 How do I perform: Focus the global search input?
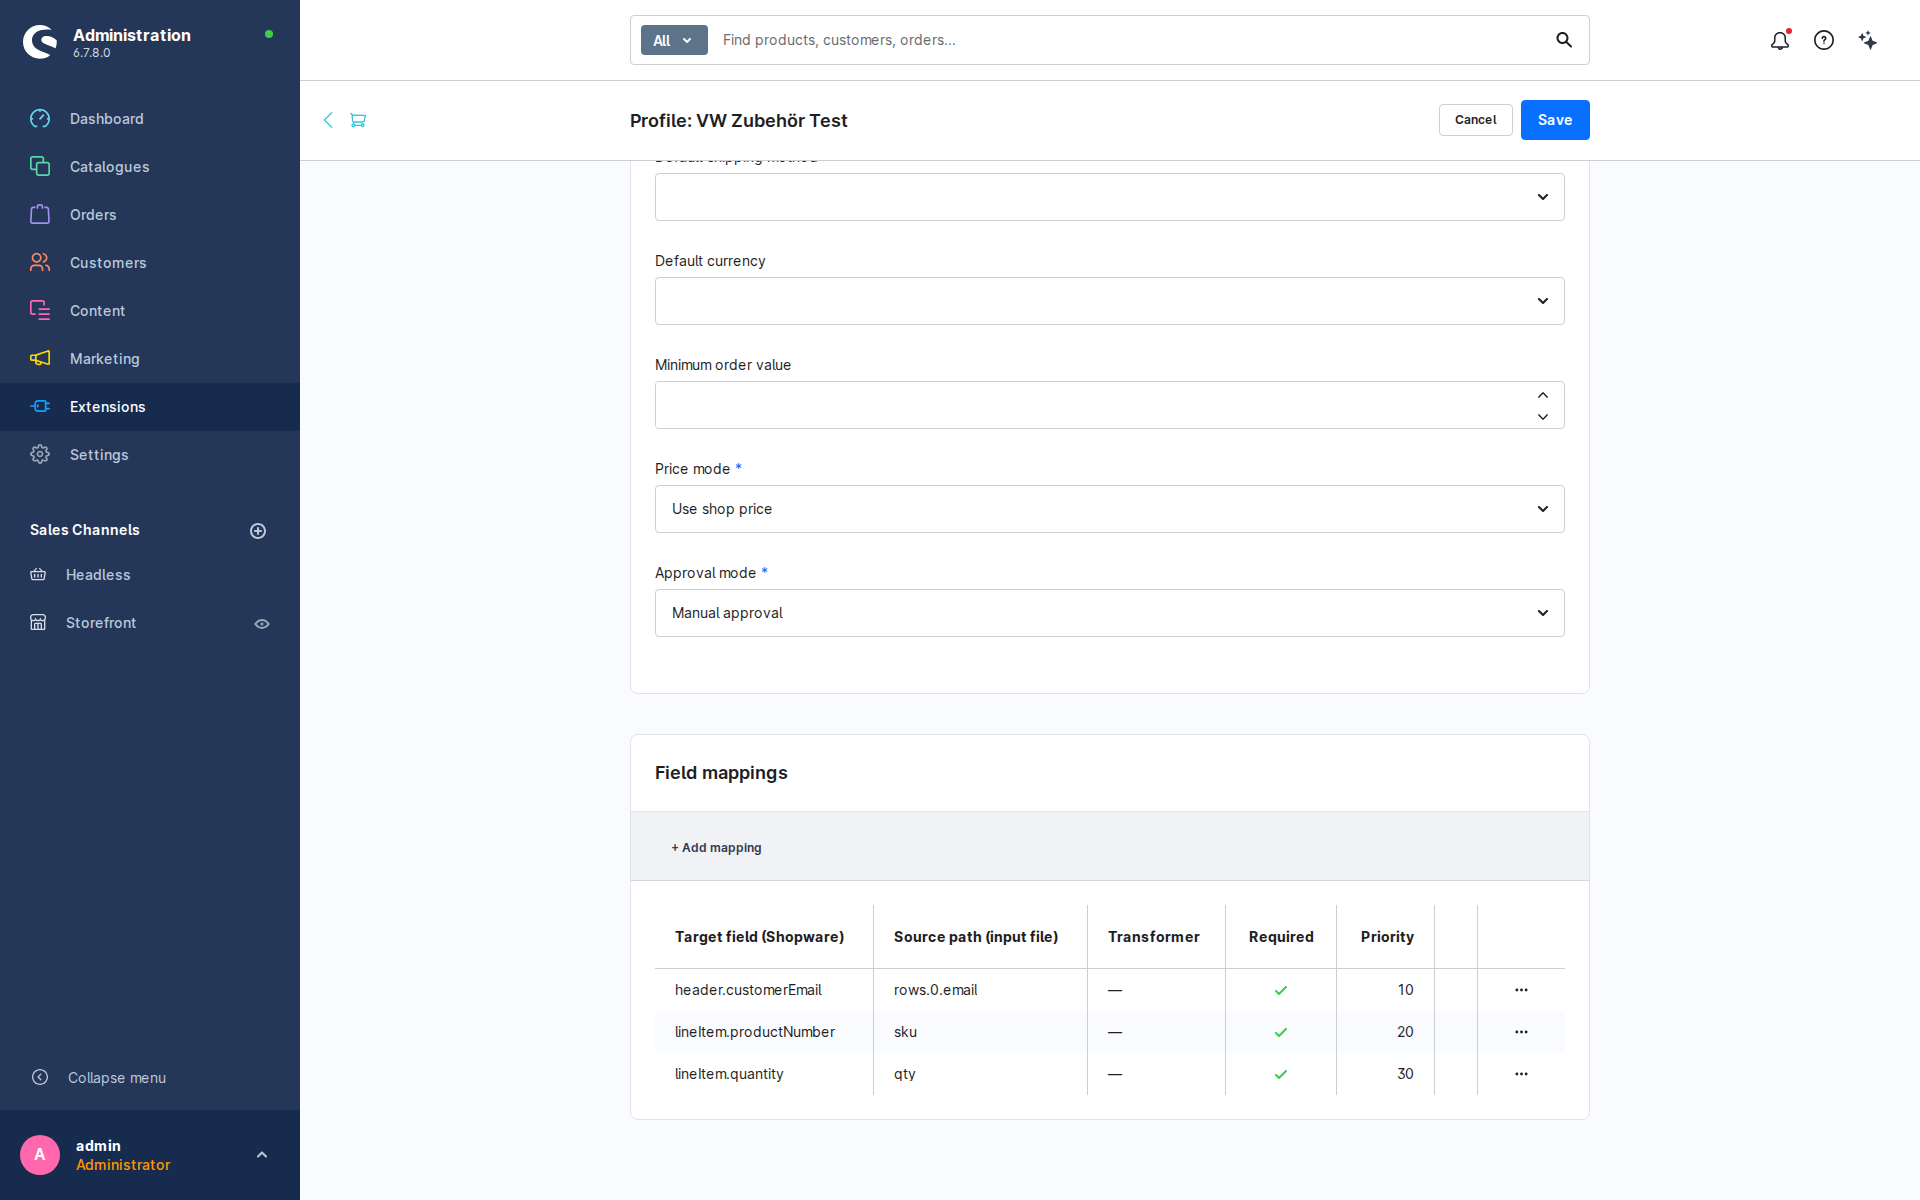click(x=1130, y=40)
